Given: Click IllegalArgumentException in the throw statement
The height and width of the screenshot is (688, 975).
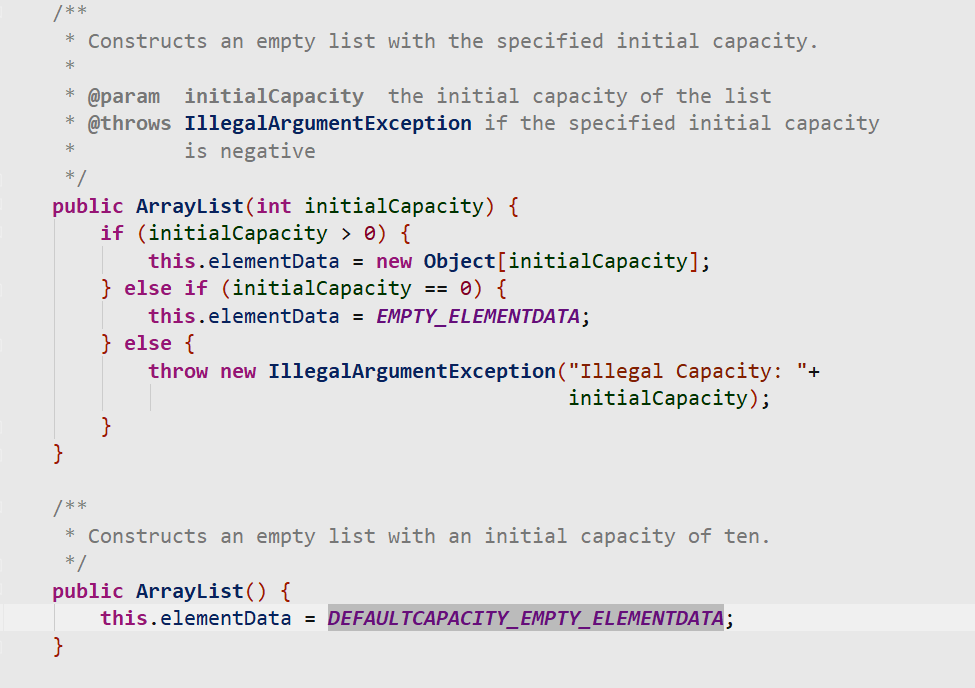Looking at the screenshot, I should pyautogui.click(x=411, y=371).
